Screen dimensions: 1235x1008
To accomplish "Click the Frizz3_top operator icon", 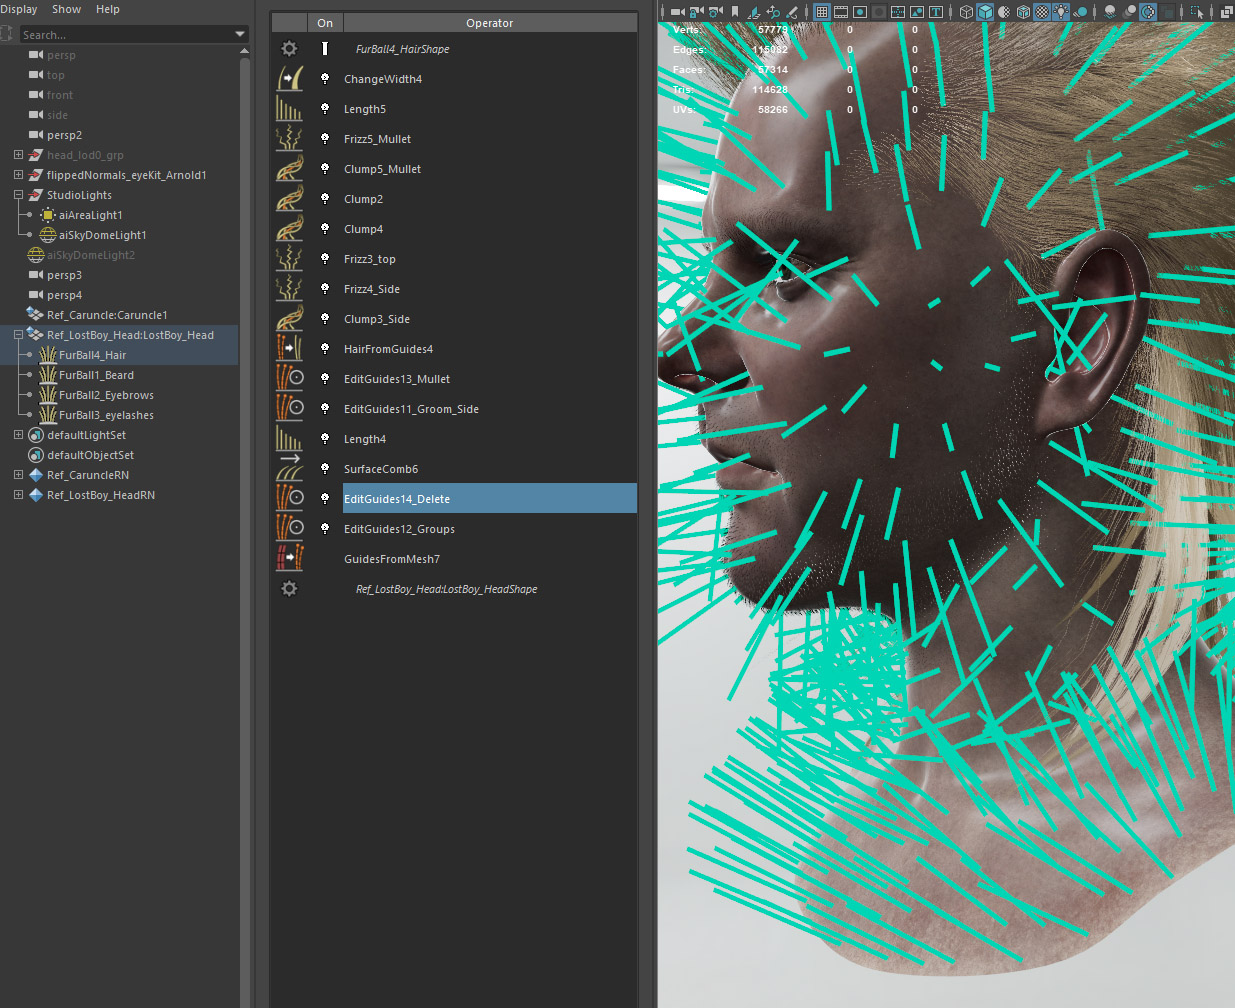I will pos(289,259).
